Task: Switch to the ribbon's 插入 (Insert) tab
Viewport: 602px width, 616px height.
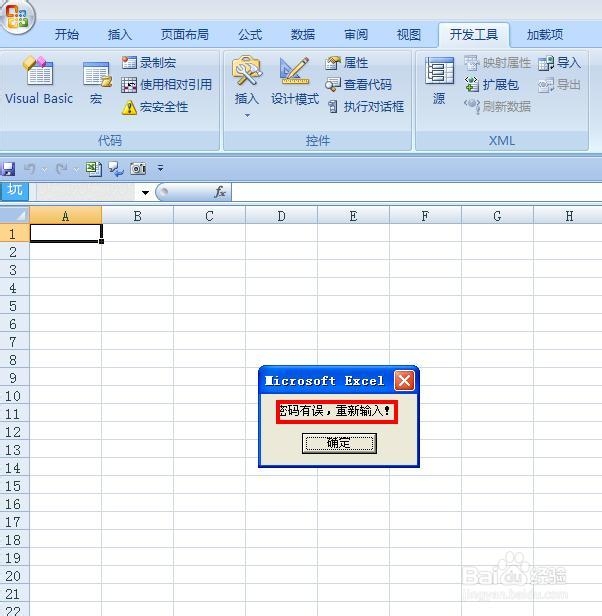Action: pos(120,35)
